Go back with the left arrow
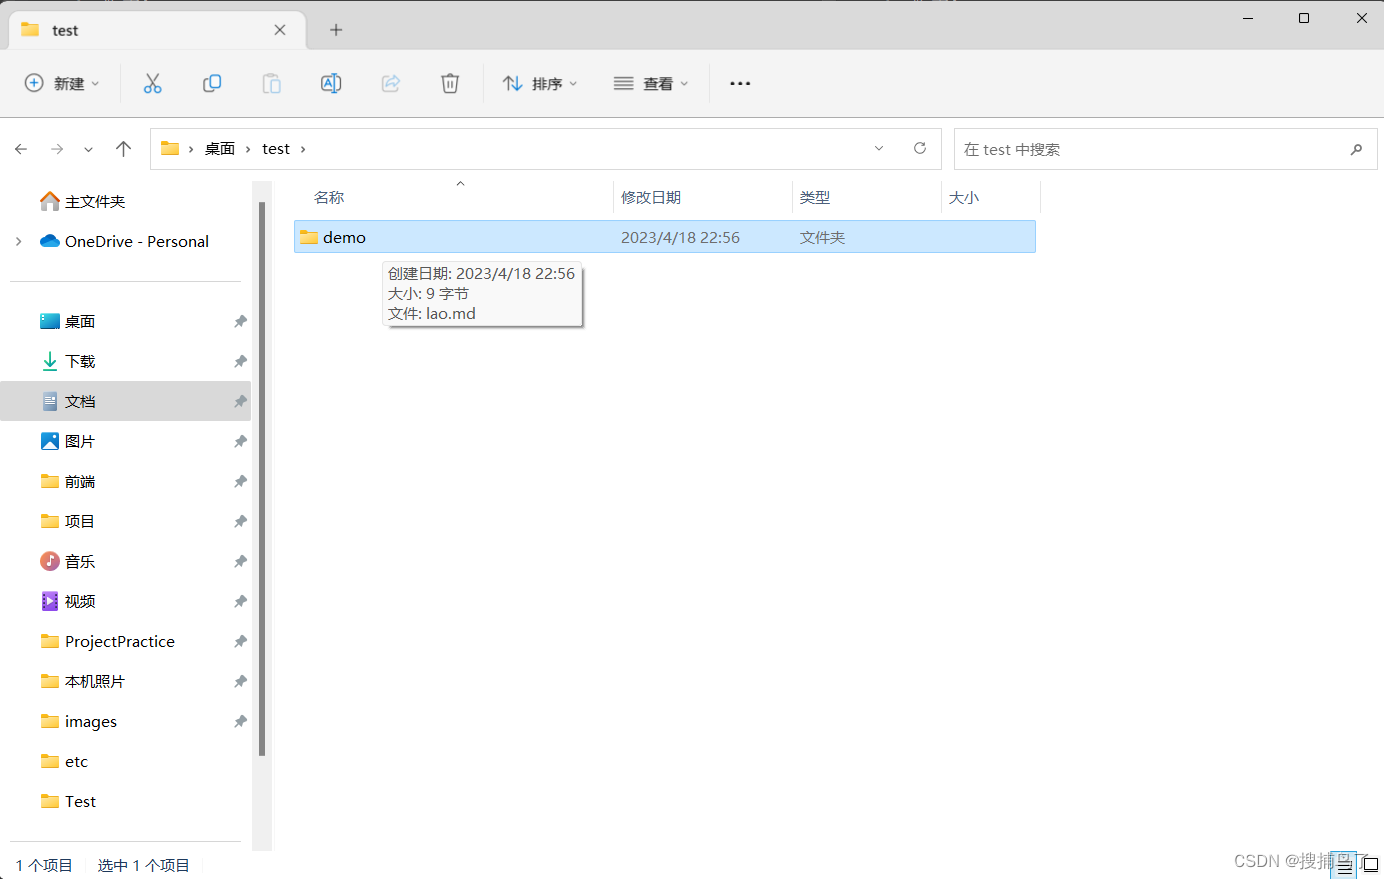The height and width of the screenshot is (879, 1384). 21,149
